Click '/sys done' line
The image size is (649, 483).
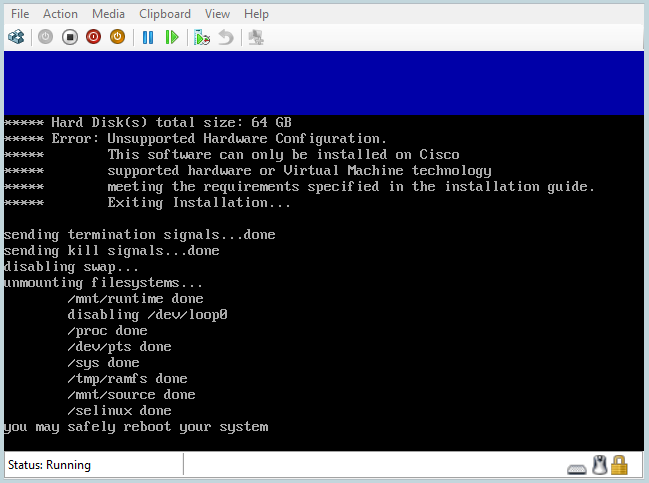point(103,363)
